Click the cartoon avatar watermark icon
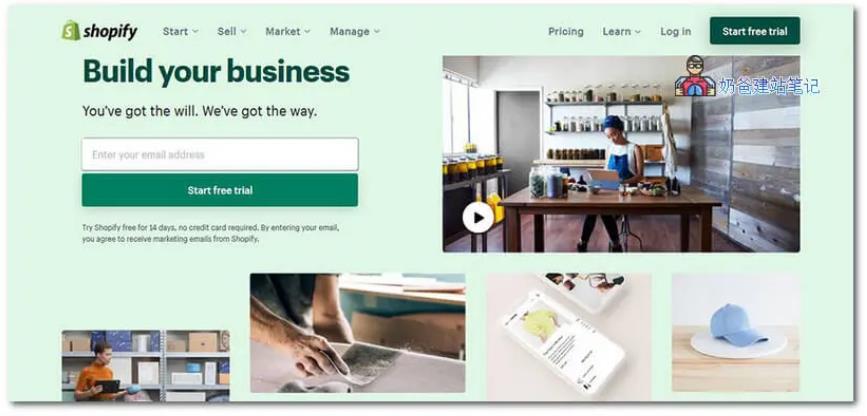The height and width of the screenshot is (416, 867). (x=694, y=76)
